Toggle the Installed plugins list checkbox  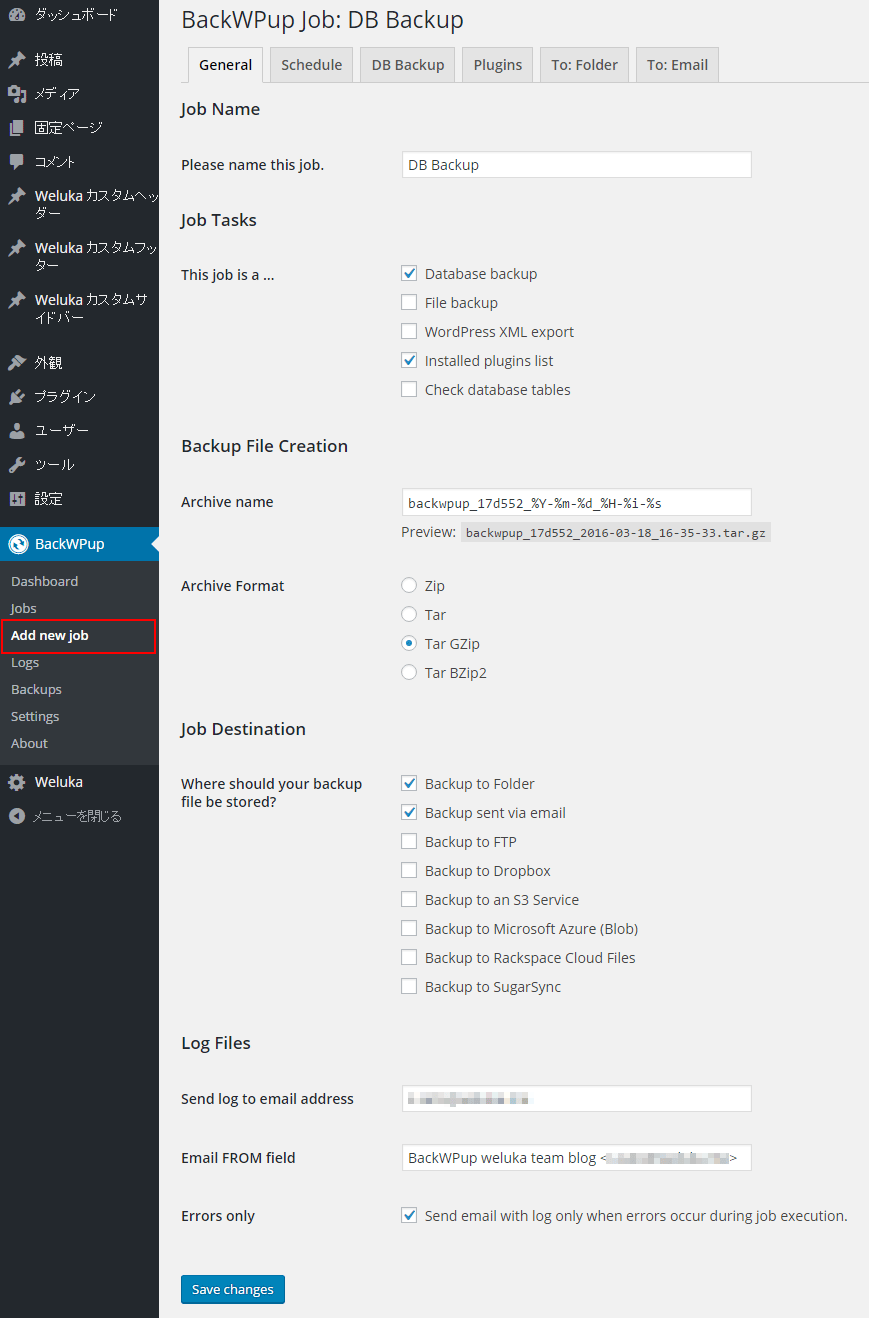tap(409, 360)
